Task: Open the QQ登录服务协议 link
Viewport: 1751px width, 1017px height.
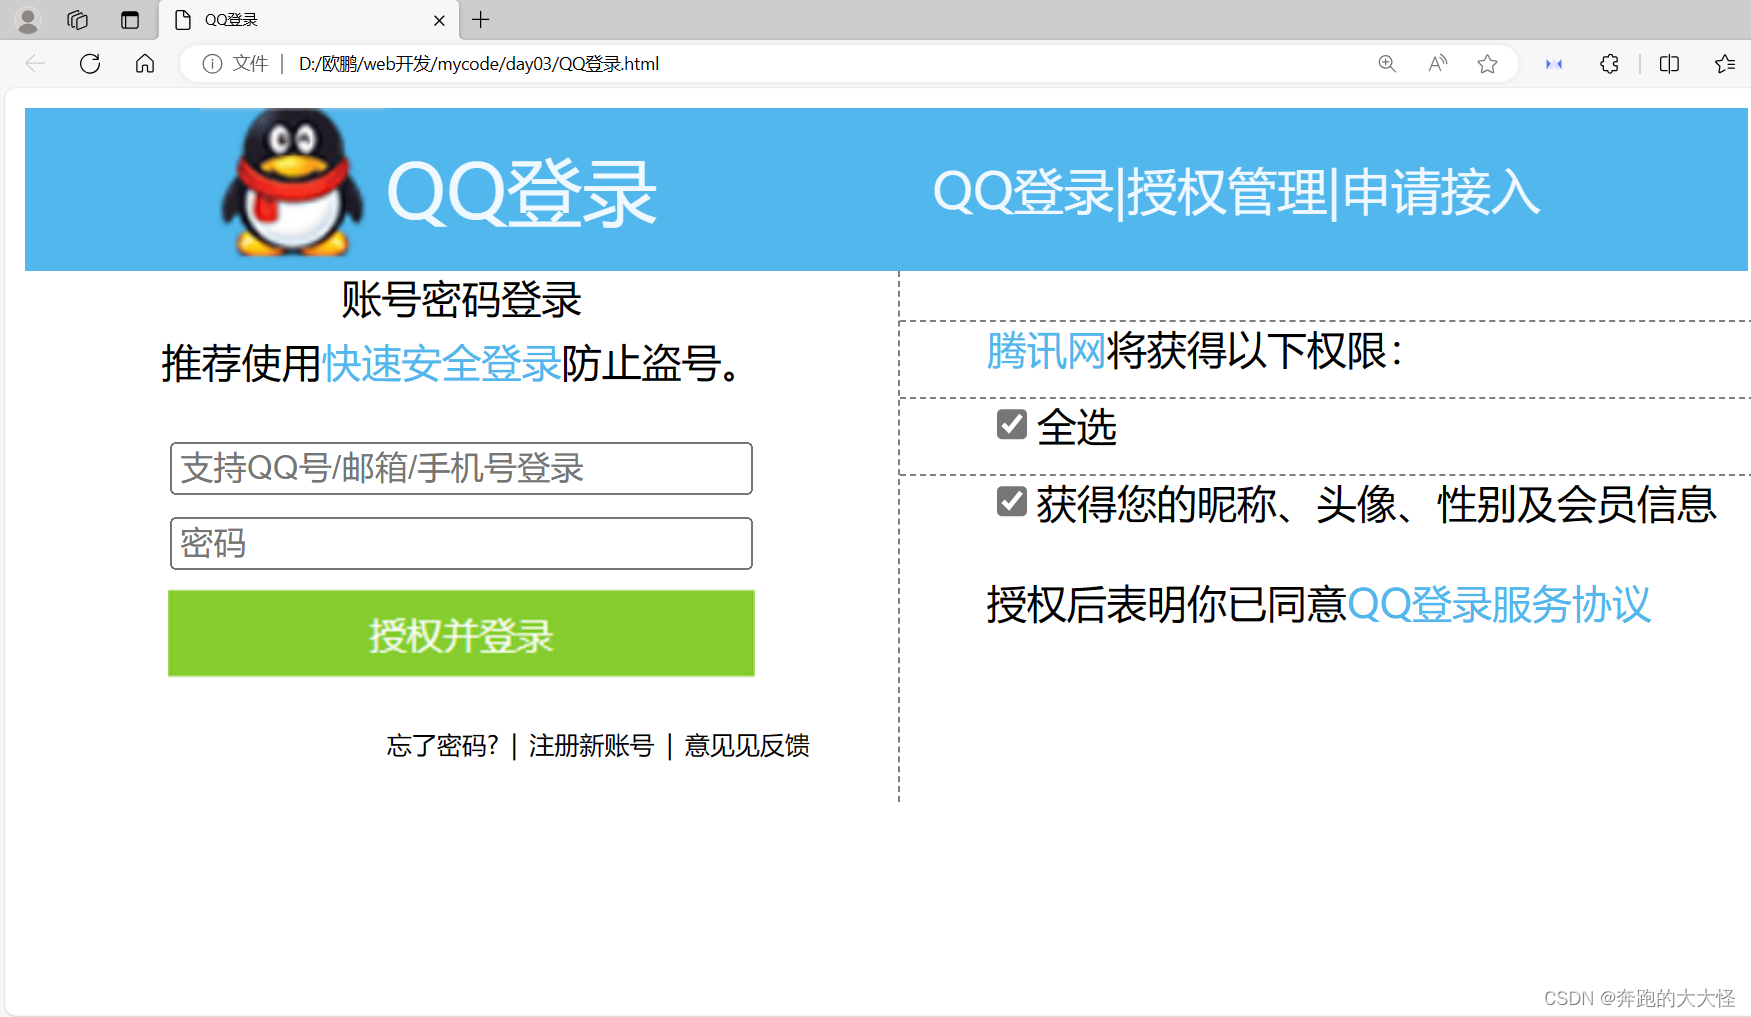Action: pos(1499,604)
